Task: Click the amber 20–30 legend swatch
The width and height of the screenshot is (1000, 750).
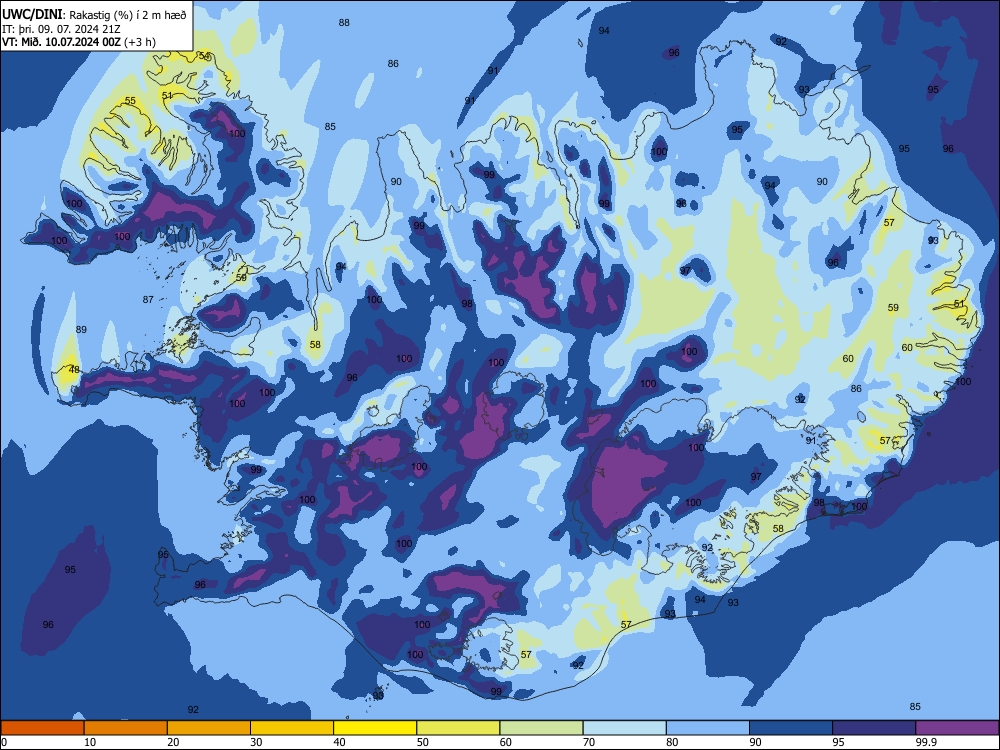Action: 209,728
